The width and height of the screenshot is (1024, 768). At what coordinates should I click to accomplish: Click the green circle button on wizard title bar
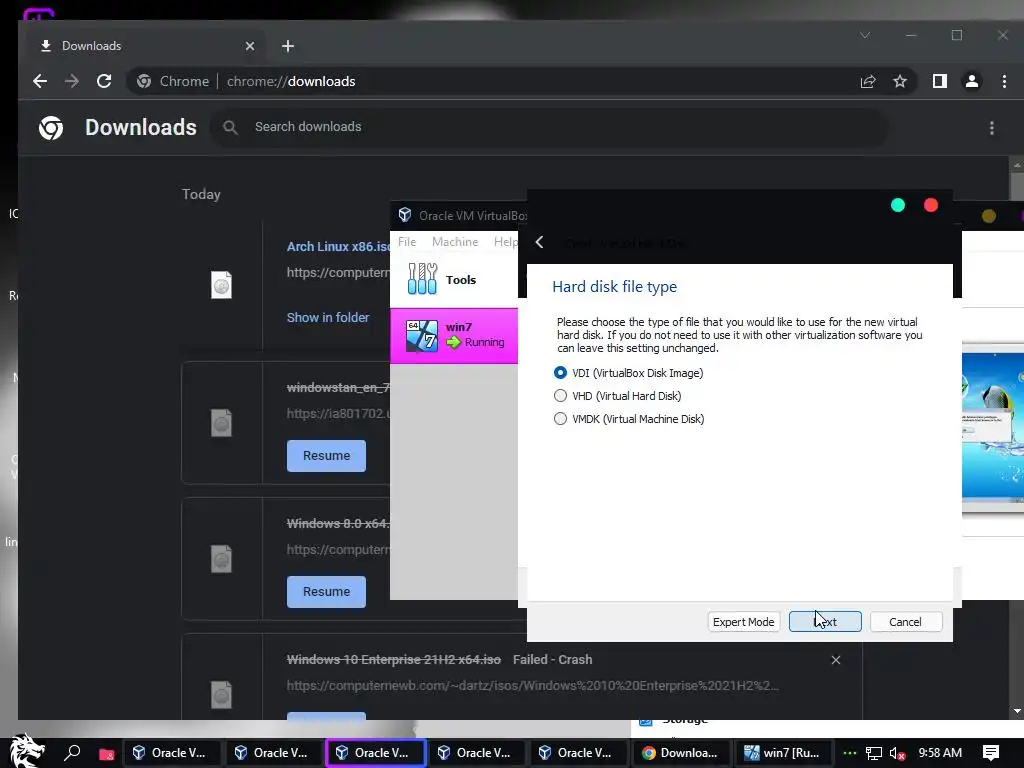click(898, 205)
